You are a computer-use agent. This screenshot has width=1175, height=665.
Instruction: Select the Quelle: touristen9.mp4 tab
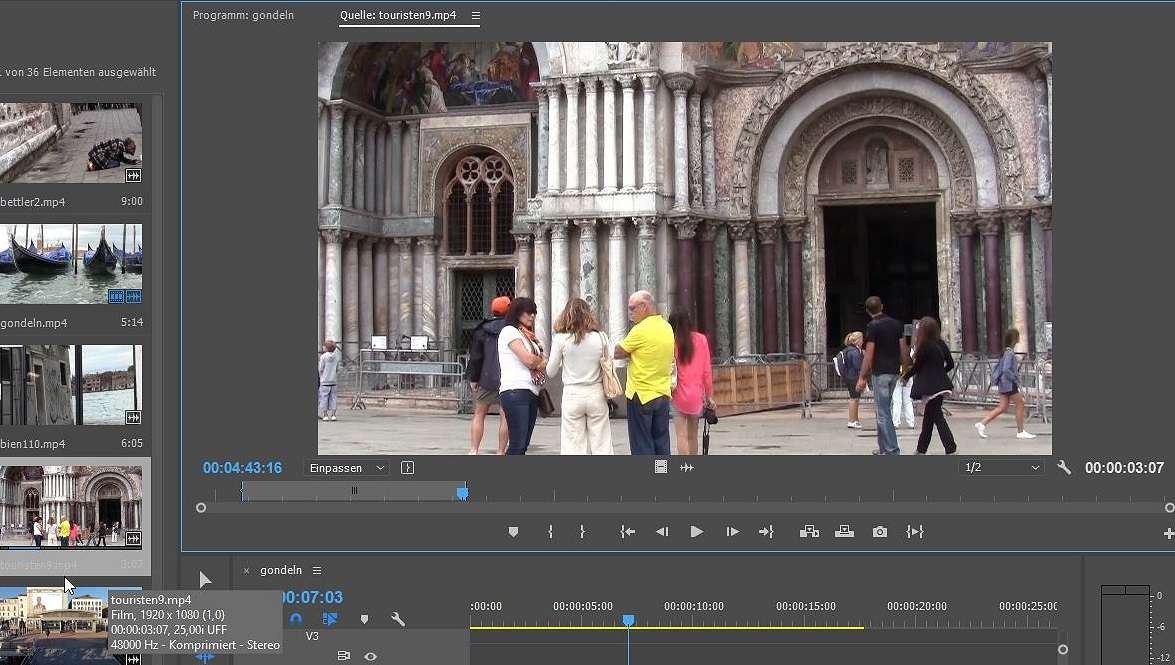pyautogui.click(x=398, y=15)
